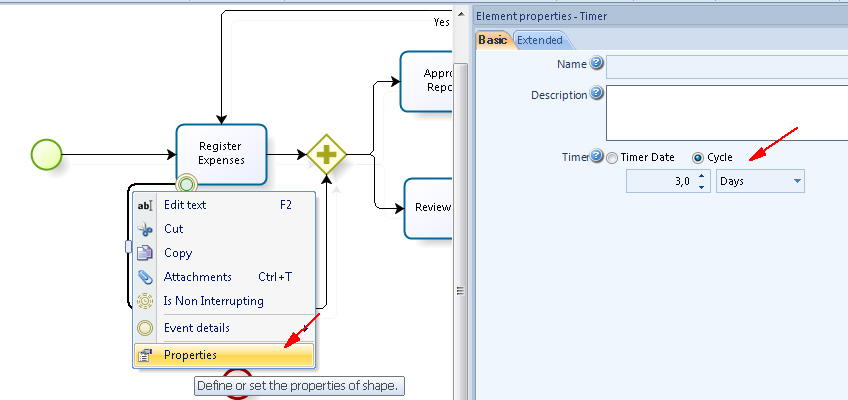
Task: Click the green start event circle
Action: (x=47, y=155)
